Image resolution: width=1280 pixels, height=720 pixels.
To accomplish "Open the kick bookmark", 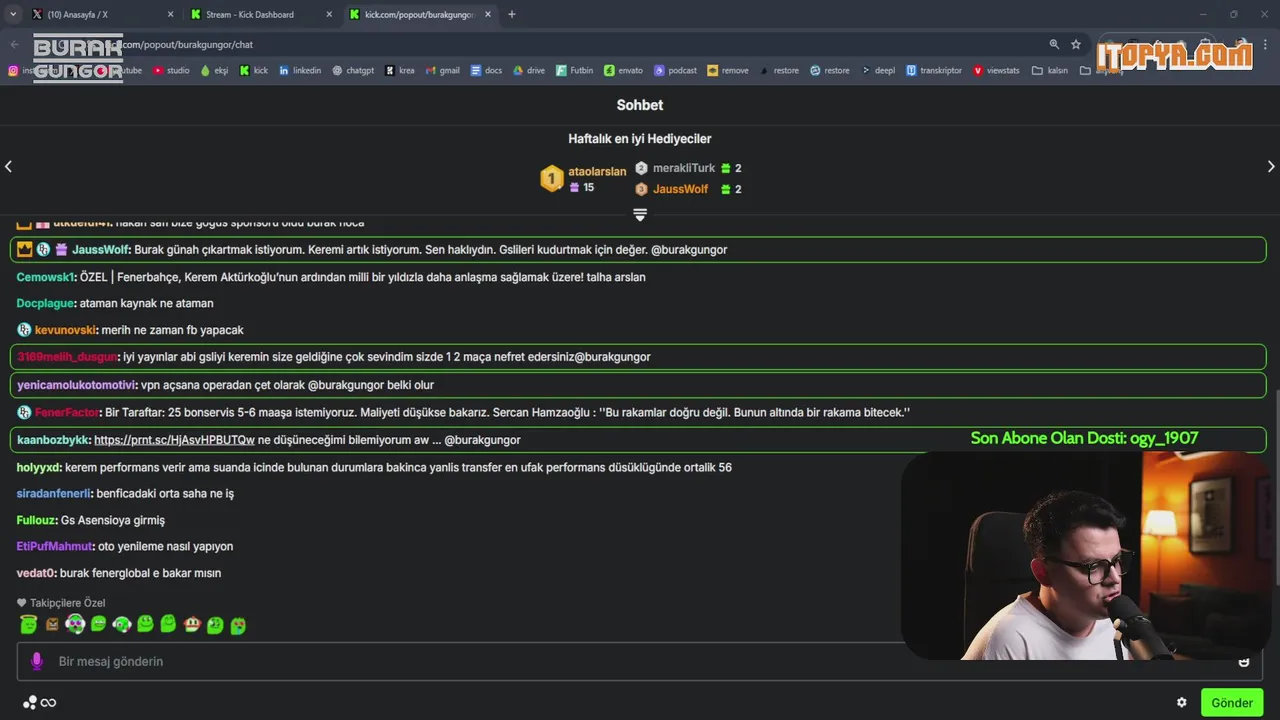I will (254, 71).
